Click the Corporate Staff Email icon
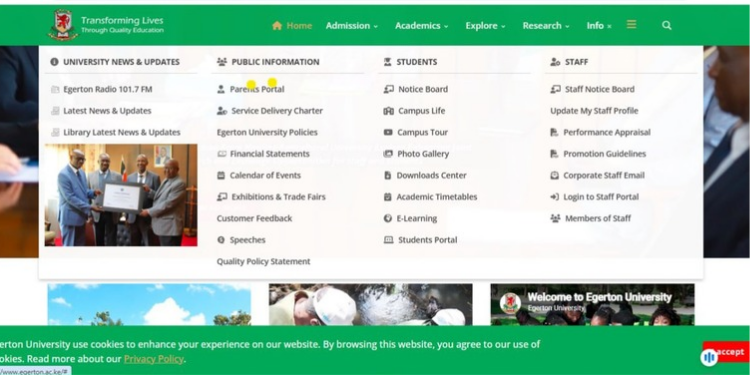This screenshot has height=375, width=750. point(554,176)
